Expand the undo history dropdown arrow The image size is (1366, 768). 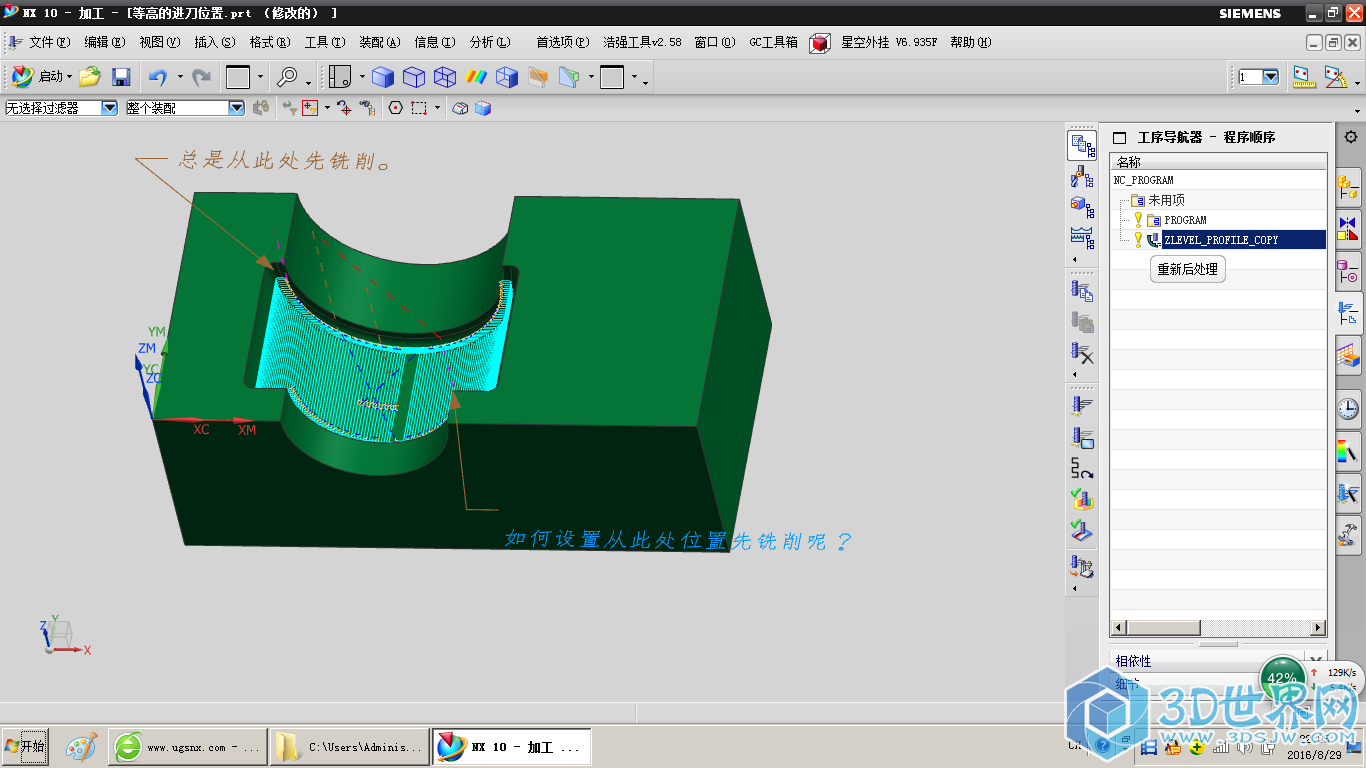[x=180, y=77]
